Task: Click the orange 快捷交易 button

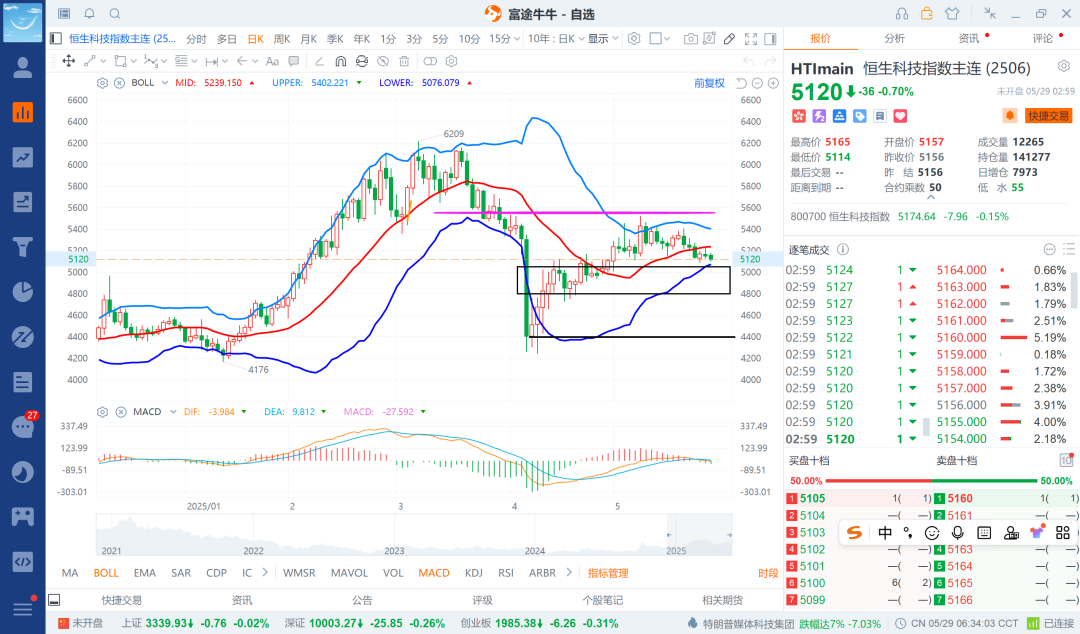Action: tap(1048, 116)
